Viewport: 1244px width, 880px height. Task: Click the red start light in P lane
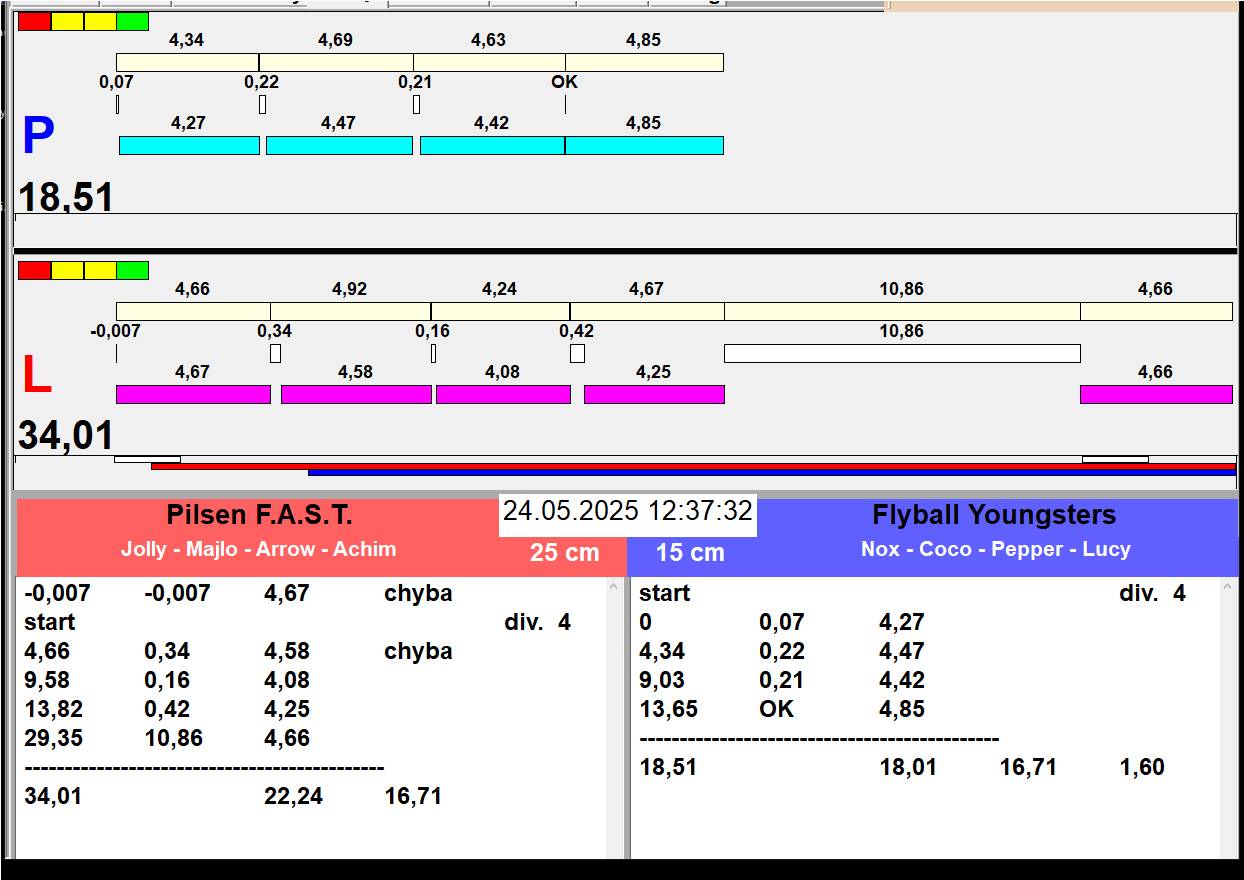click(34, 21)
